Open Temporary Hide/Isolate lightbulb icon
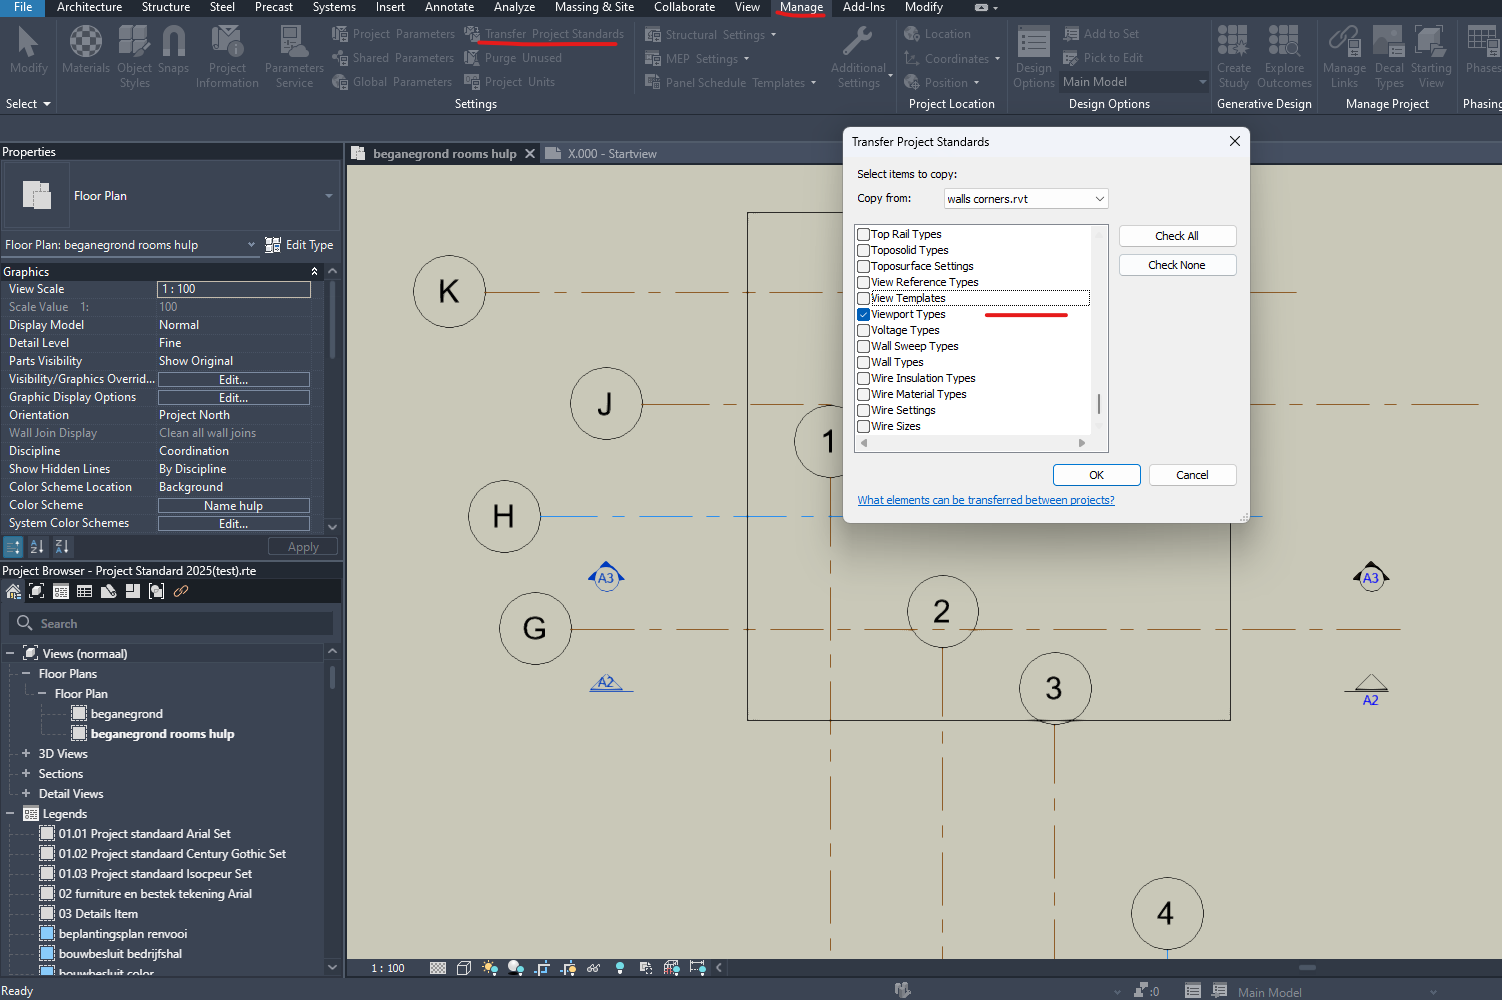This screenshot has width=1502, height=1000. coord(620,967)
